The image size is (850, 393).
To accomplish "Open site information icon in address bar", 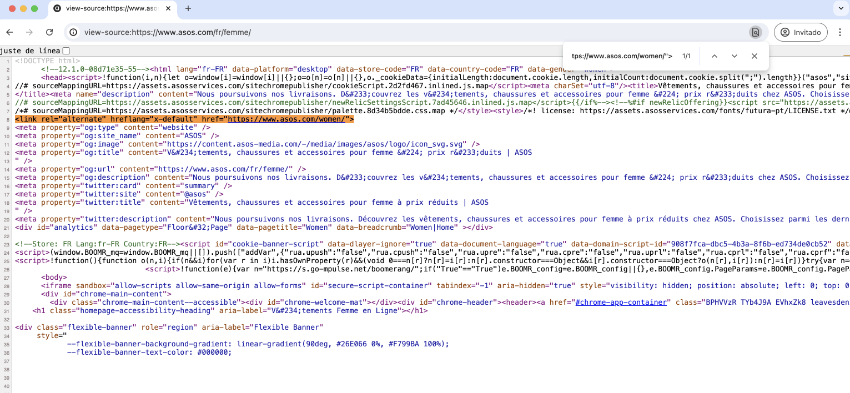I will (x=73, y=33).
